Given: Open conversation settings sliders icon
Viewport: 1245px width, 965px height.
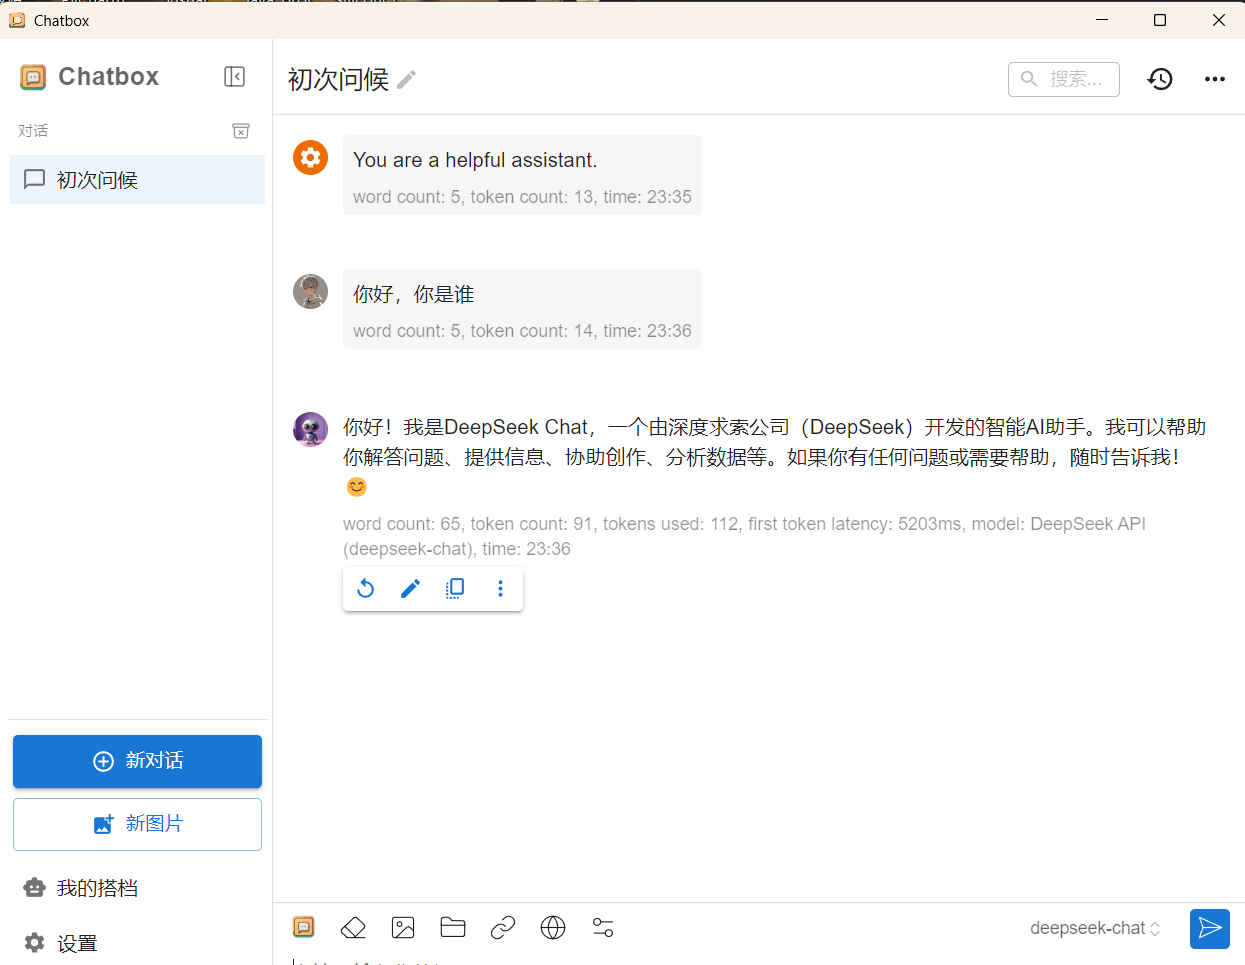Looking at the screenshot, I should tap(603, 928).
